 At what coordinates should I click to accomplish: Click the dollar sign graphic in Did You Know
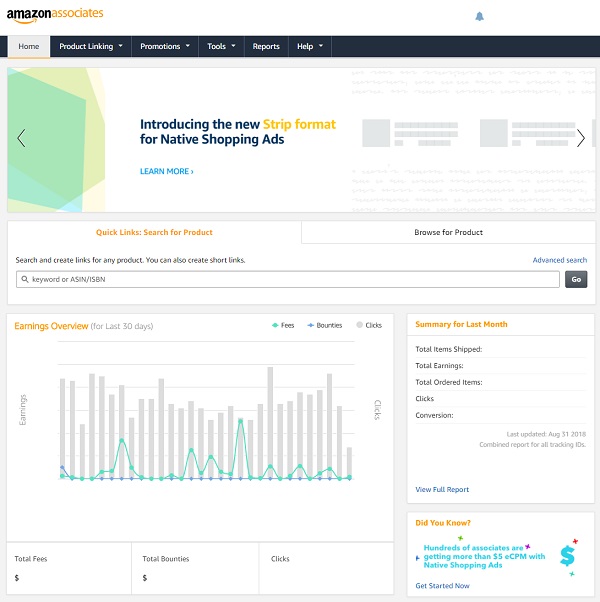tap(567, 556)
